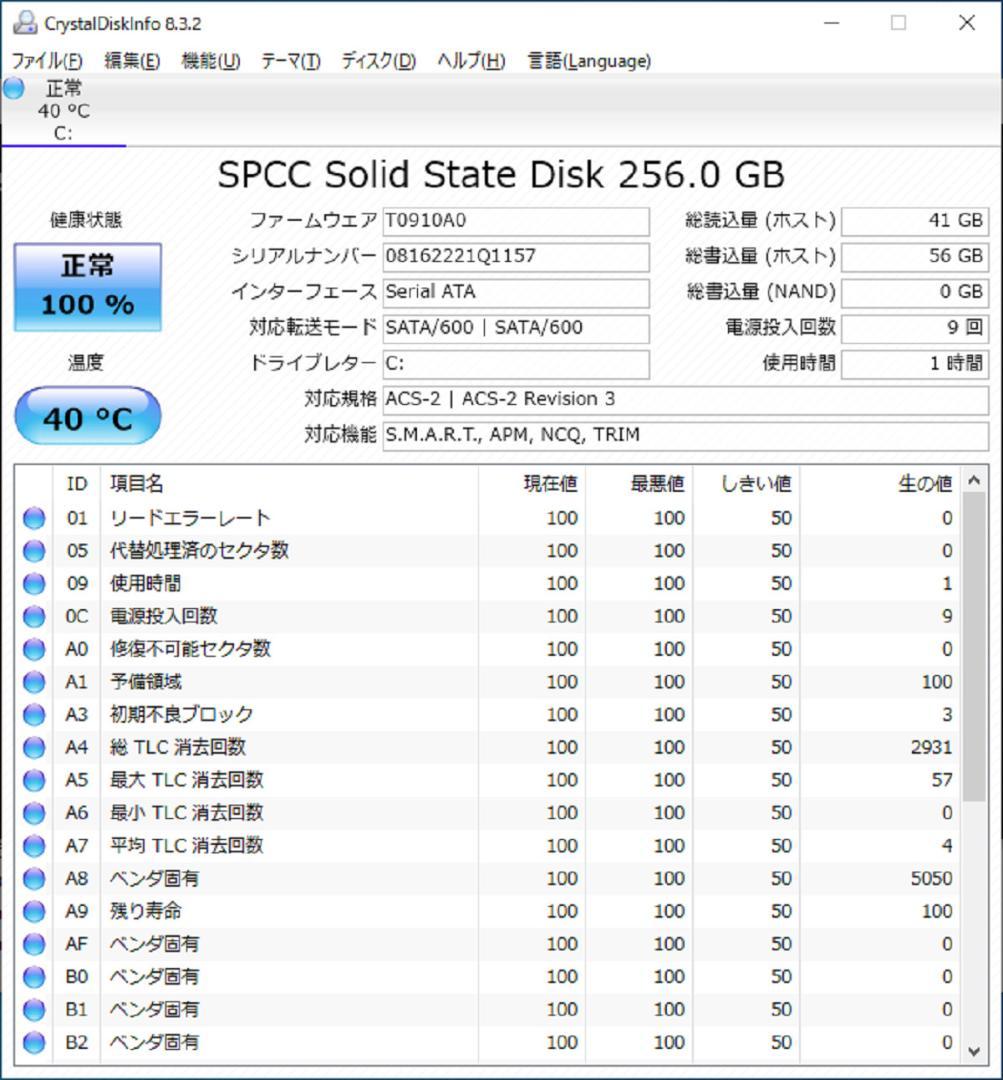Click the status orb for row 01 リードエラーレート
This screenshot has width=1003, height=1080.
(x=34, y=518)
